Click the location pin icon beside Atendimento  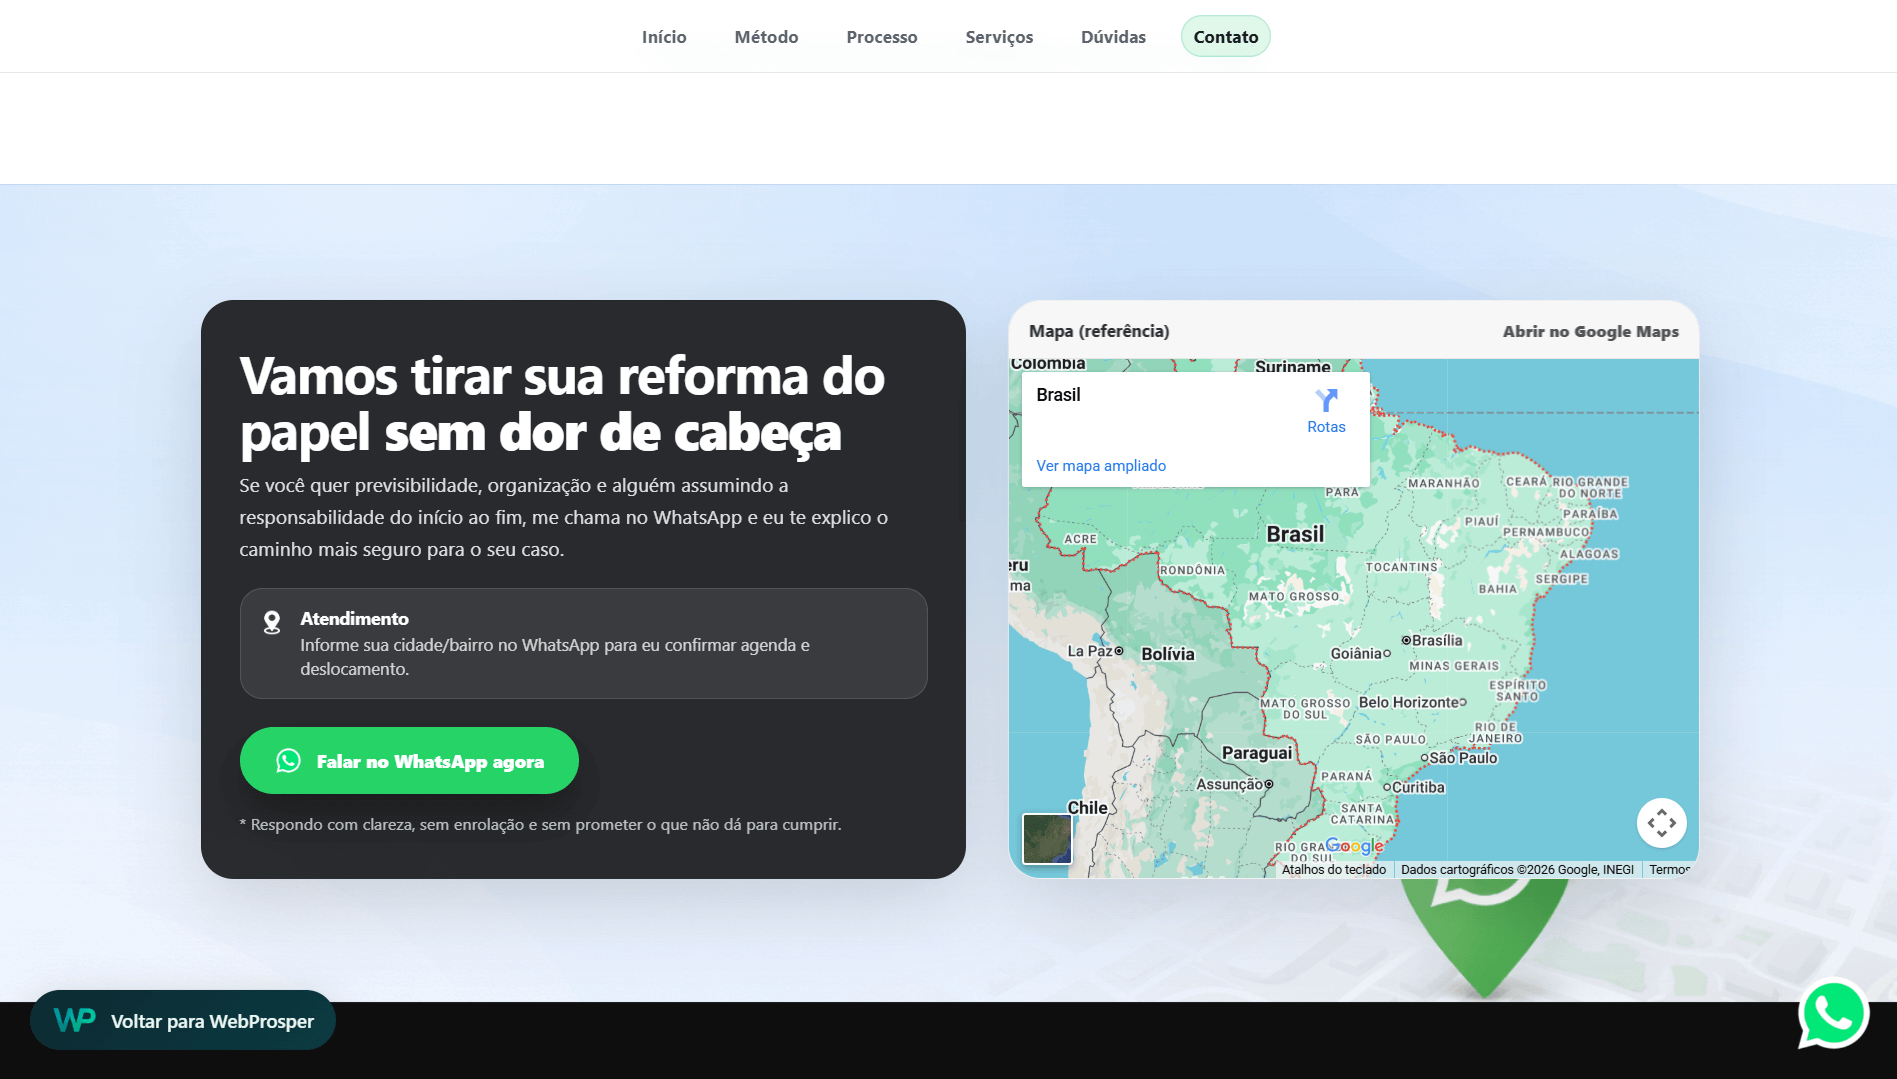(x=272, y=622)
